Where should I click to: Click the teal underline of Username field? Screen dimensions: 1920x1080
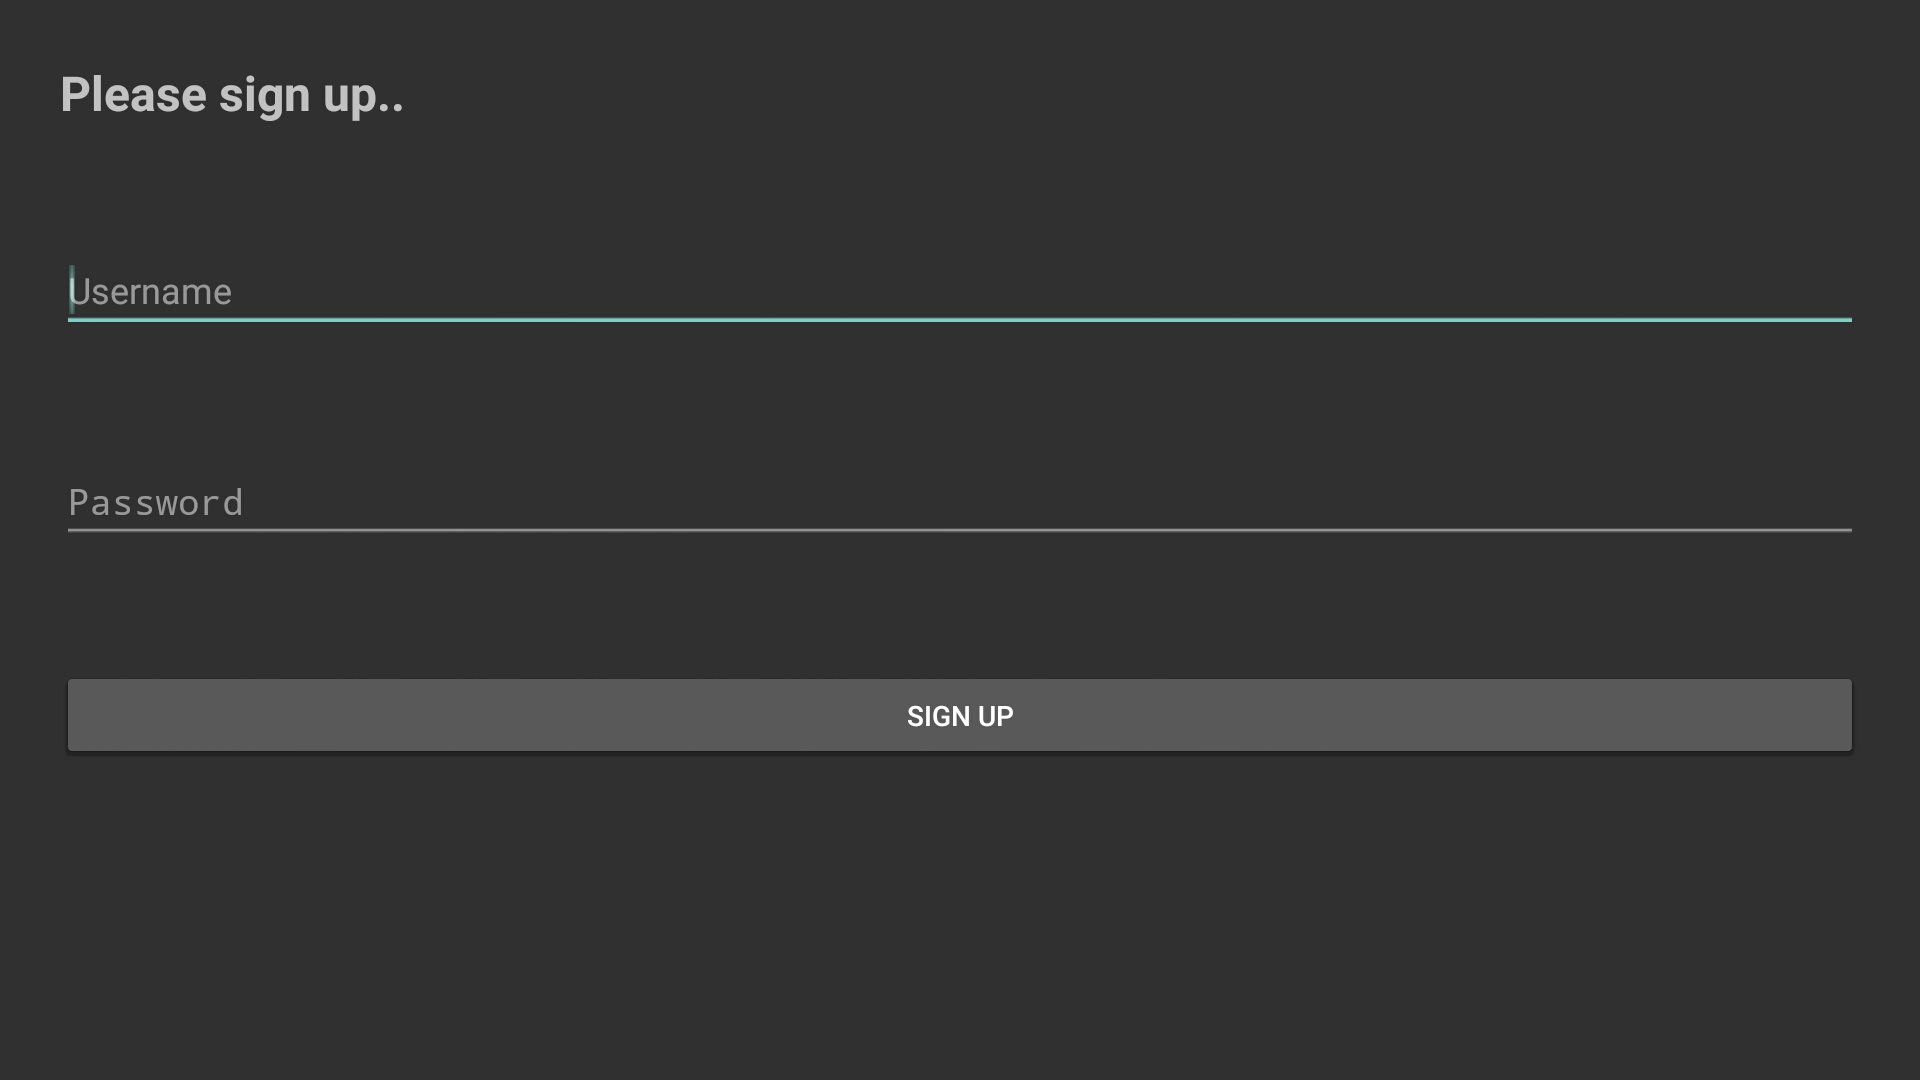tap(960, 319)
